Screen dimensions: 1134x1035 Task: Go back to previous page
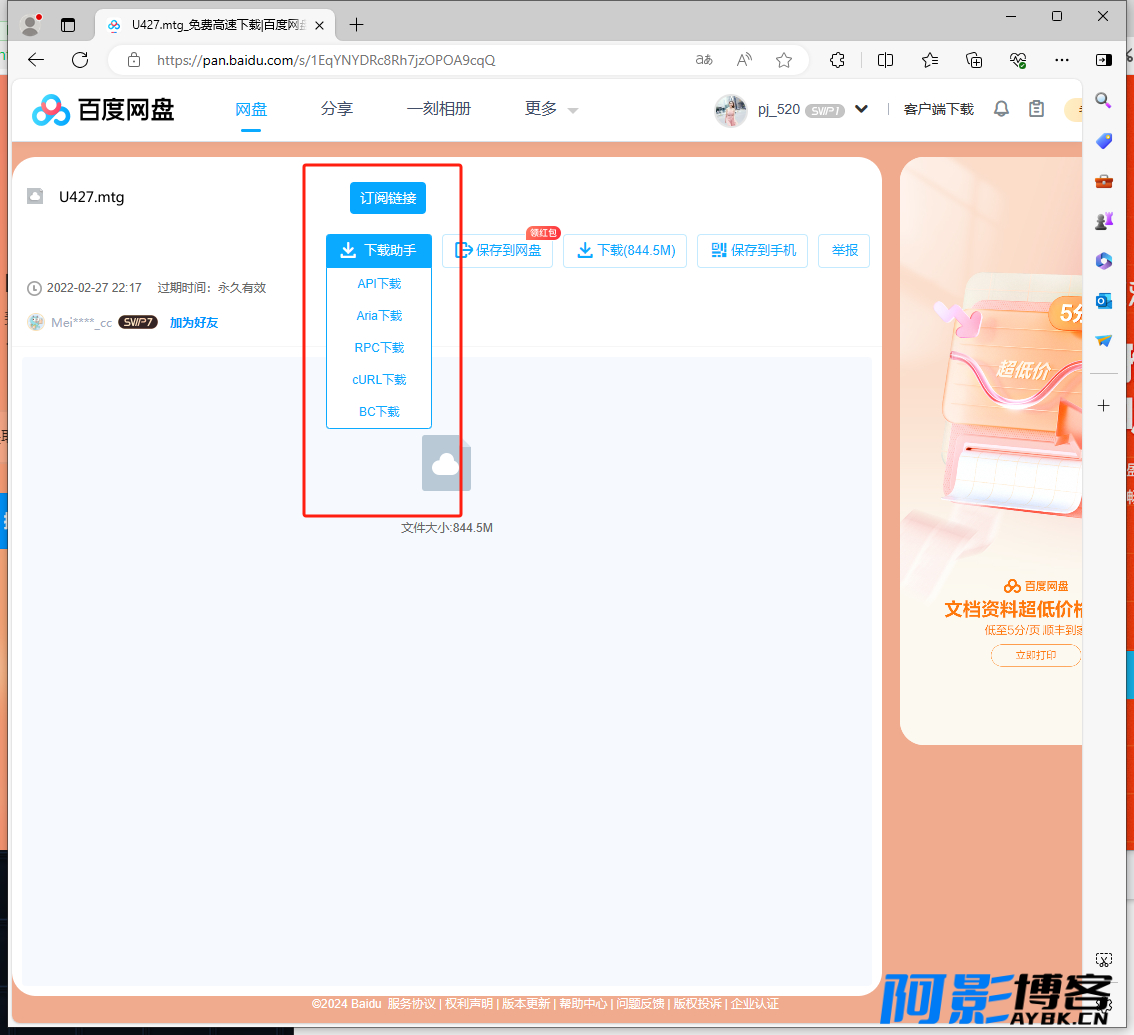click(x=35, y=60)
